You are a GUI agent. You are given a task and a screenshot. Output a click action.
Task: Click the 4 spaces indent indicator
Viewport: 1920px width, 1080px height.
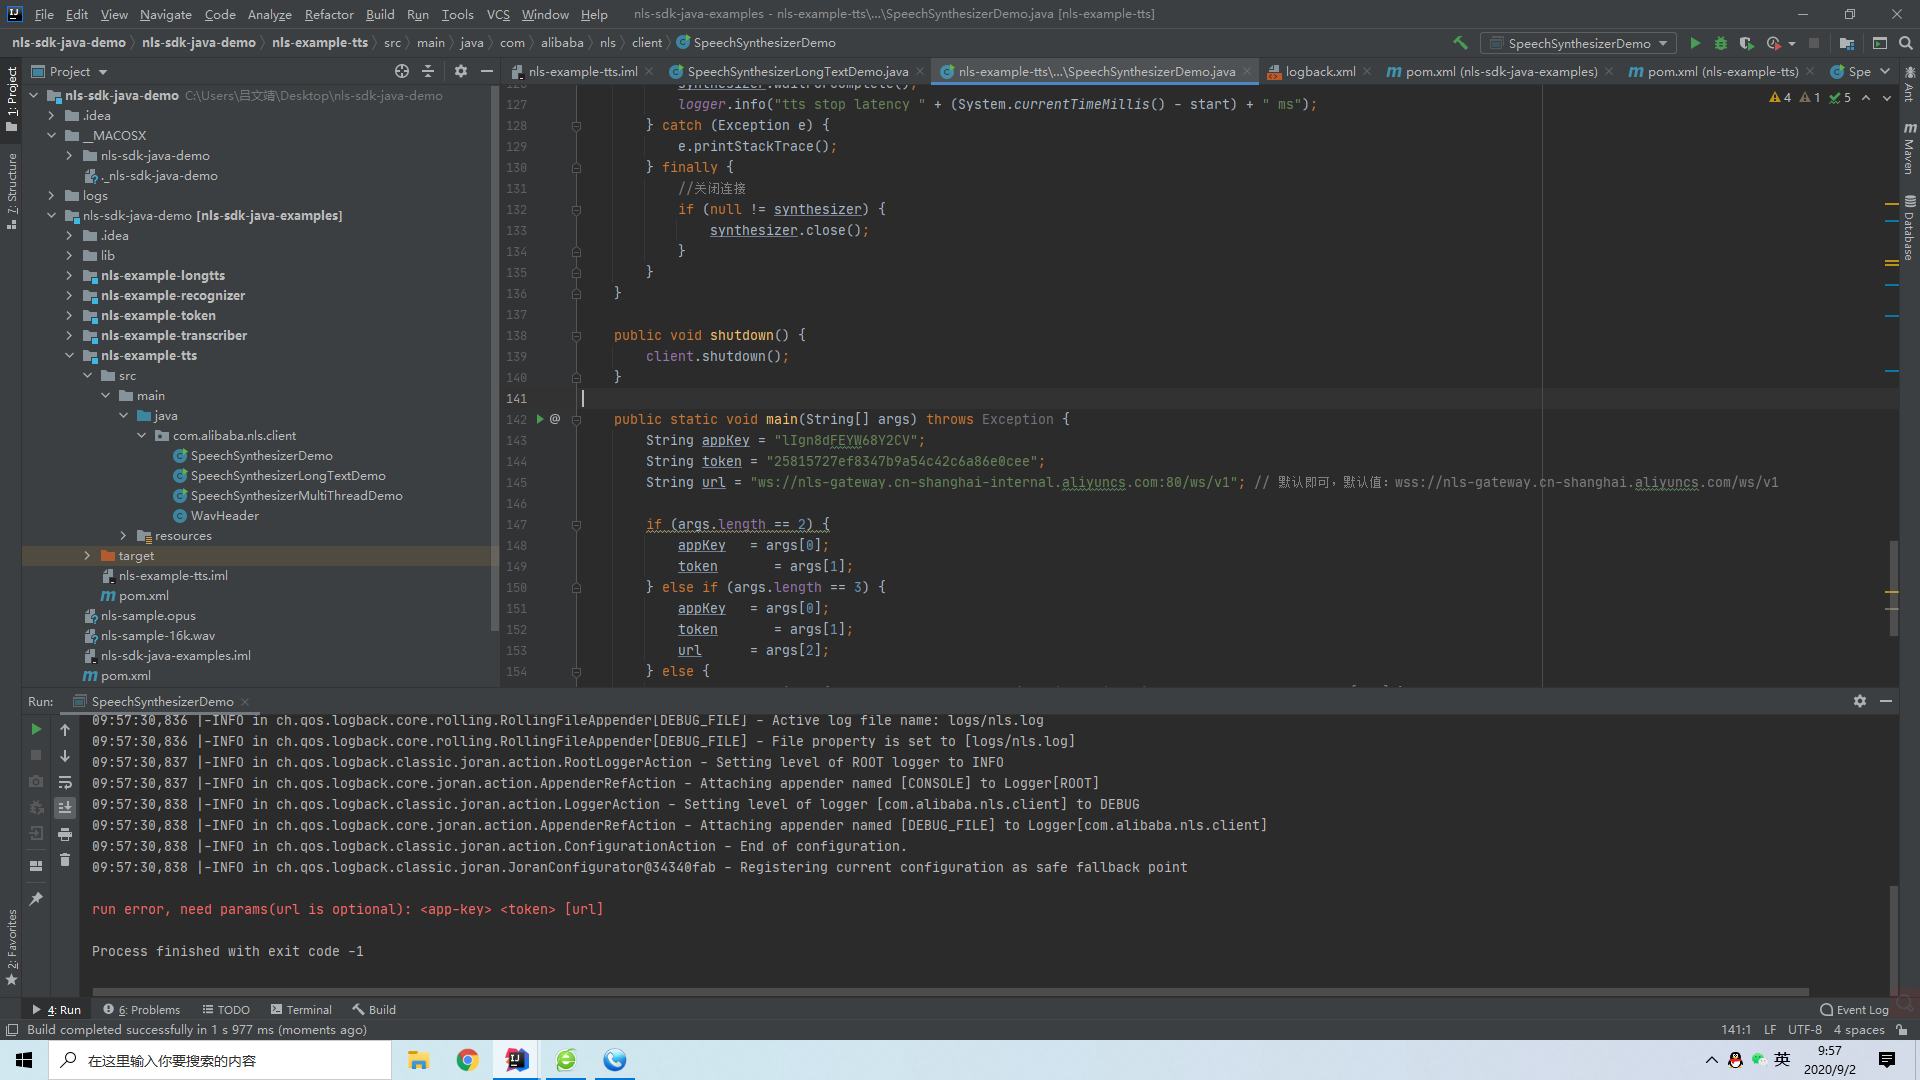1859,1029
